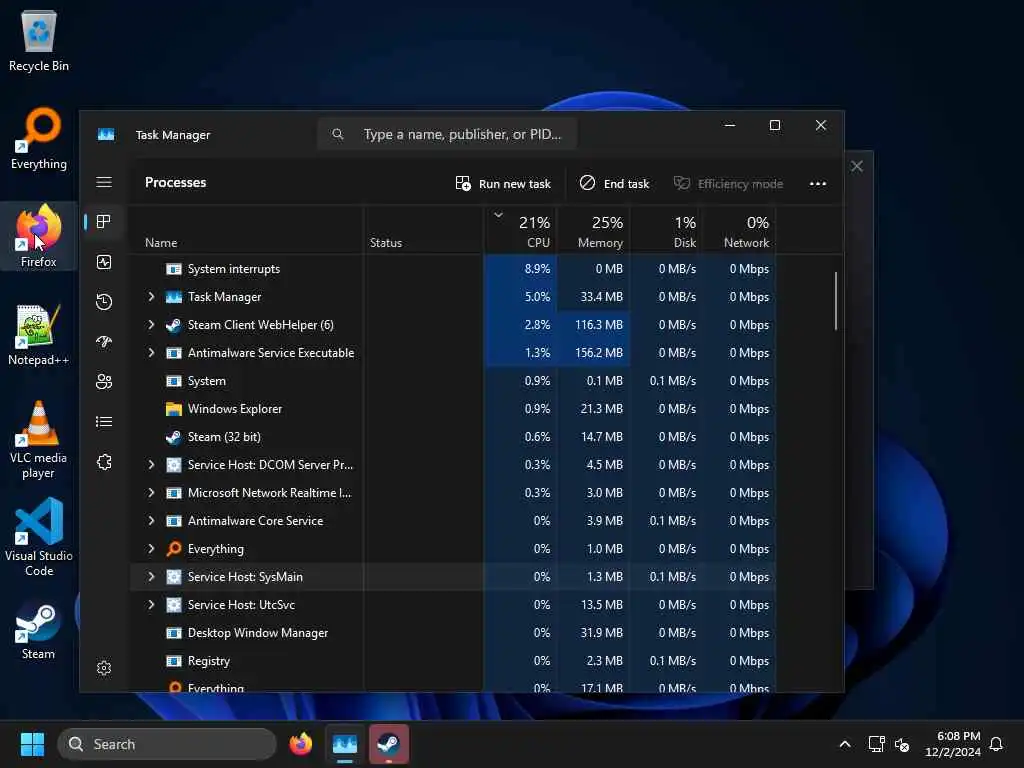
Task: Click the muted volume tray icon
Action: [902, 744]
